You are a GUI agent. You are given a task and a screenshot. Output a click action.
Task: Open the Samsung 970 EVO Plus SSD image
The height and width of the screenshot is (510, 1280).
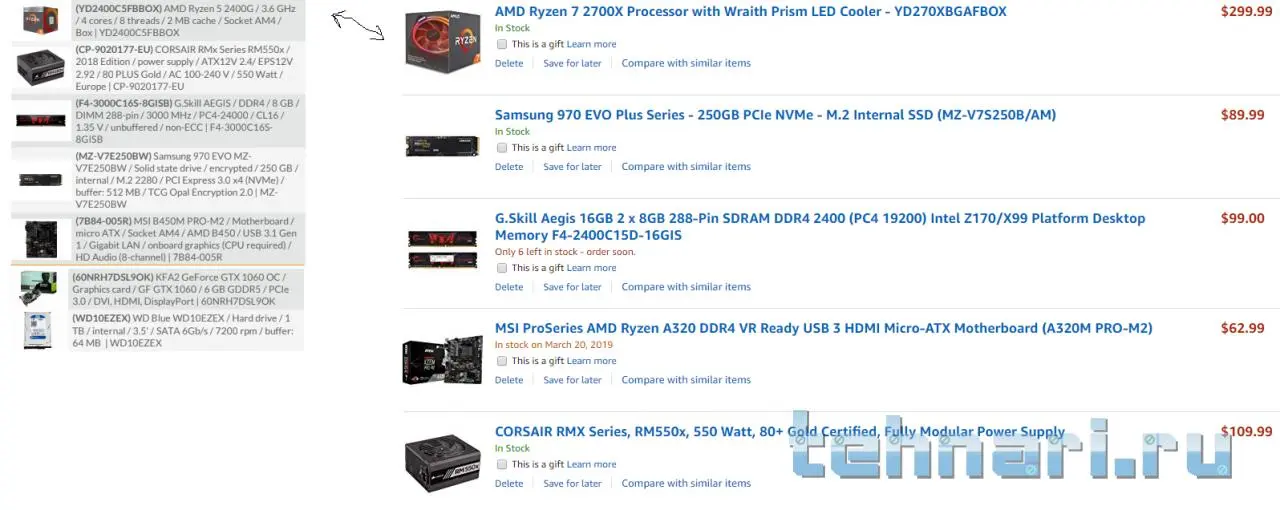click(443, 146)
